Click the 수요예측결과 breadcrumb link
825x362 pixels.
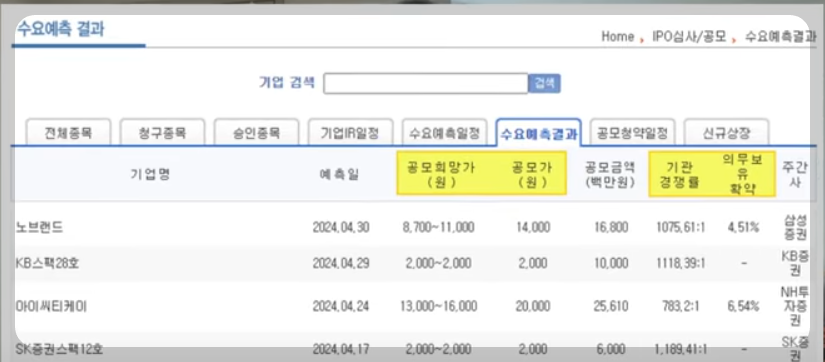coord(781,37)
